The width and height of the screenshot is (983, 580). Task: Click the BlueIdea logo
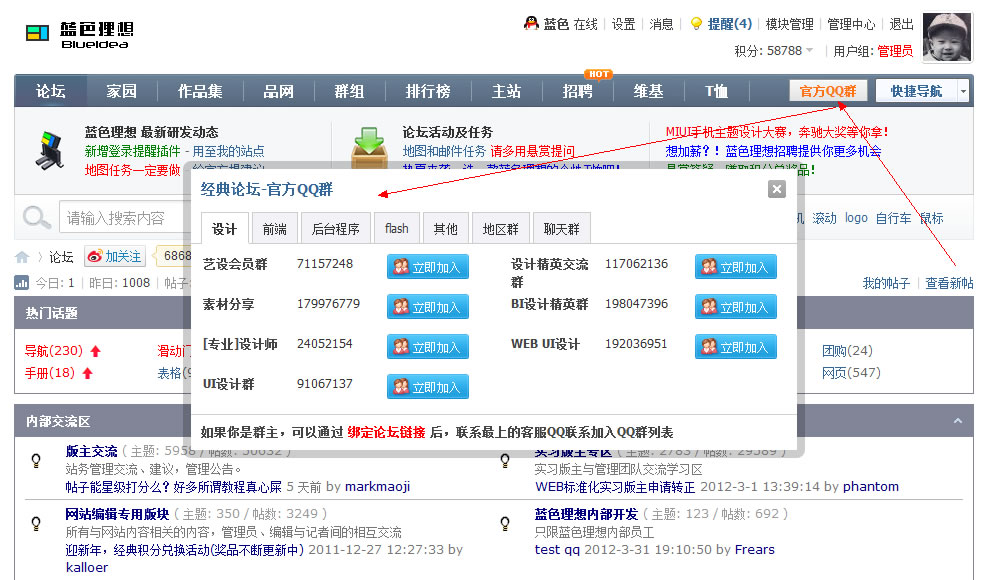coord(80,34)
